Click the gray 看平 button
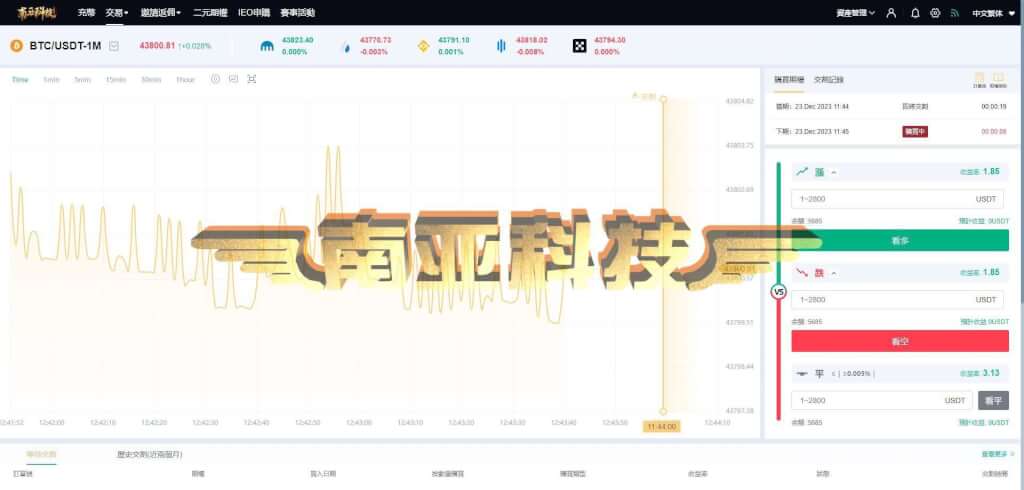Screen dimensions: 1024x490 point(993,400)
